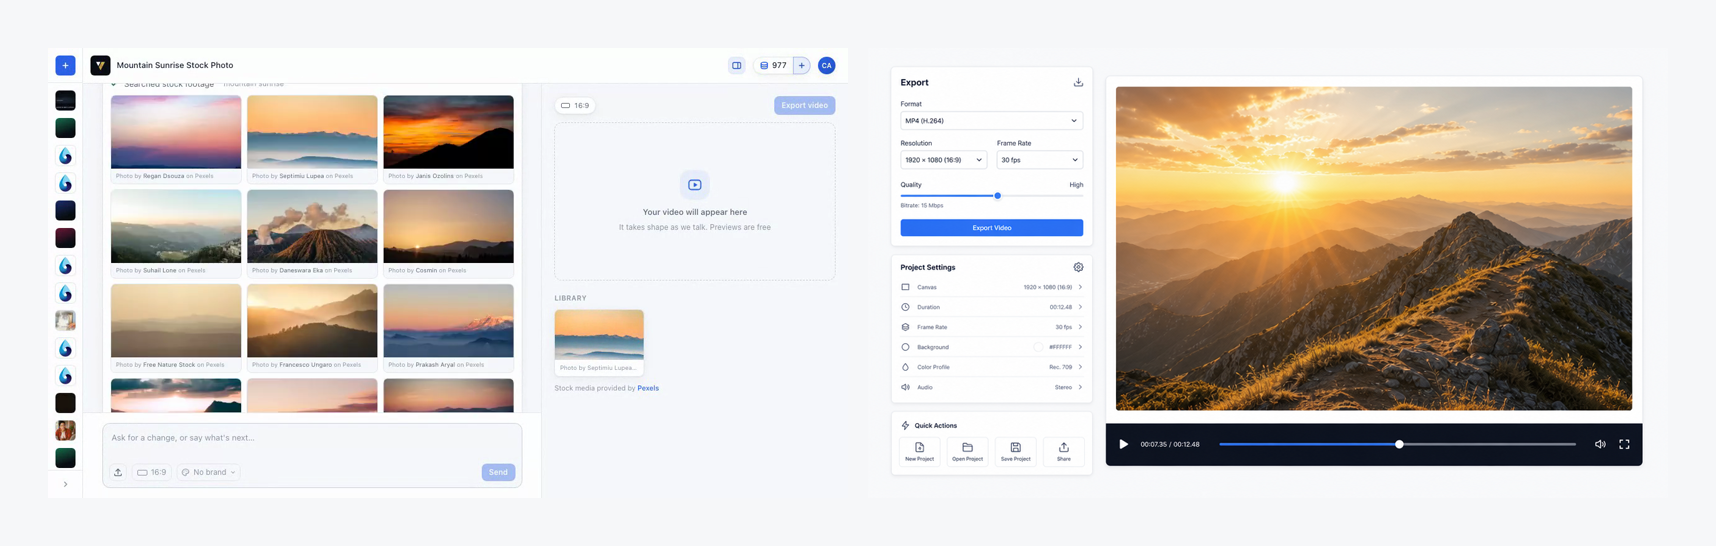Click the Open Project folder action
The height and width of the screenshot is (546, 1716).
coord(967,451)
